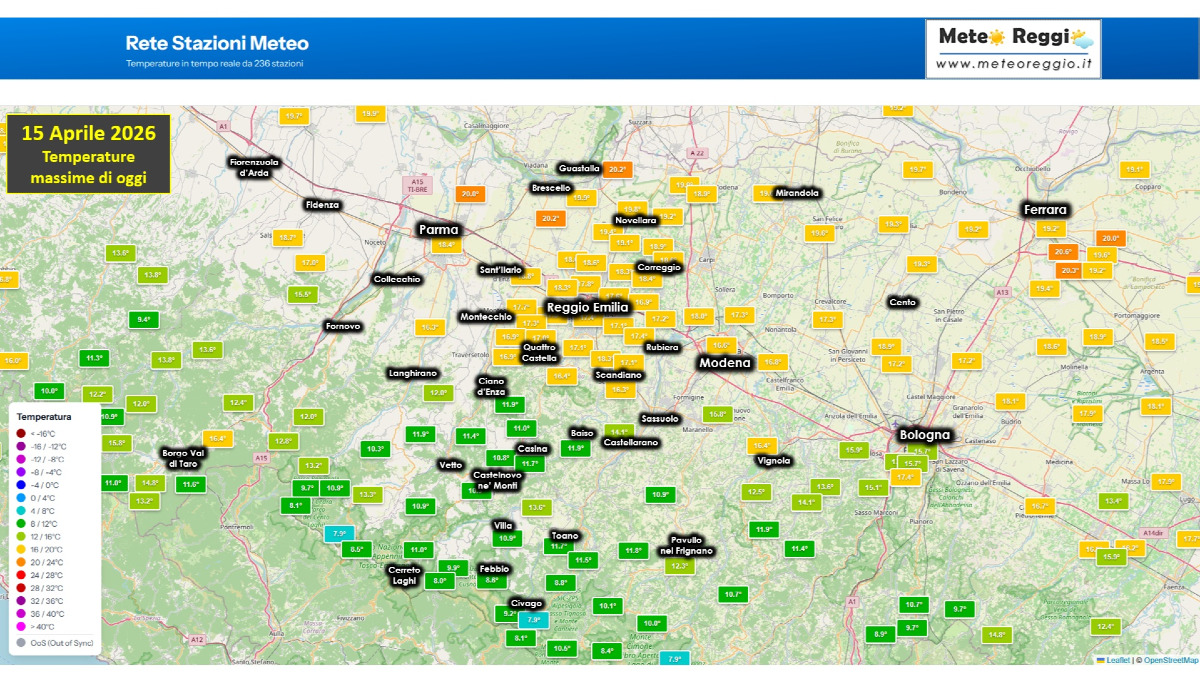Select the 17.4° marker south of Bologna
The image size is (1200, 675).
[x=905, y=477]
